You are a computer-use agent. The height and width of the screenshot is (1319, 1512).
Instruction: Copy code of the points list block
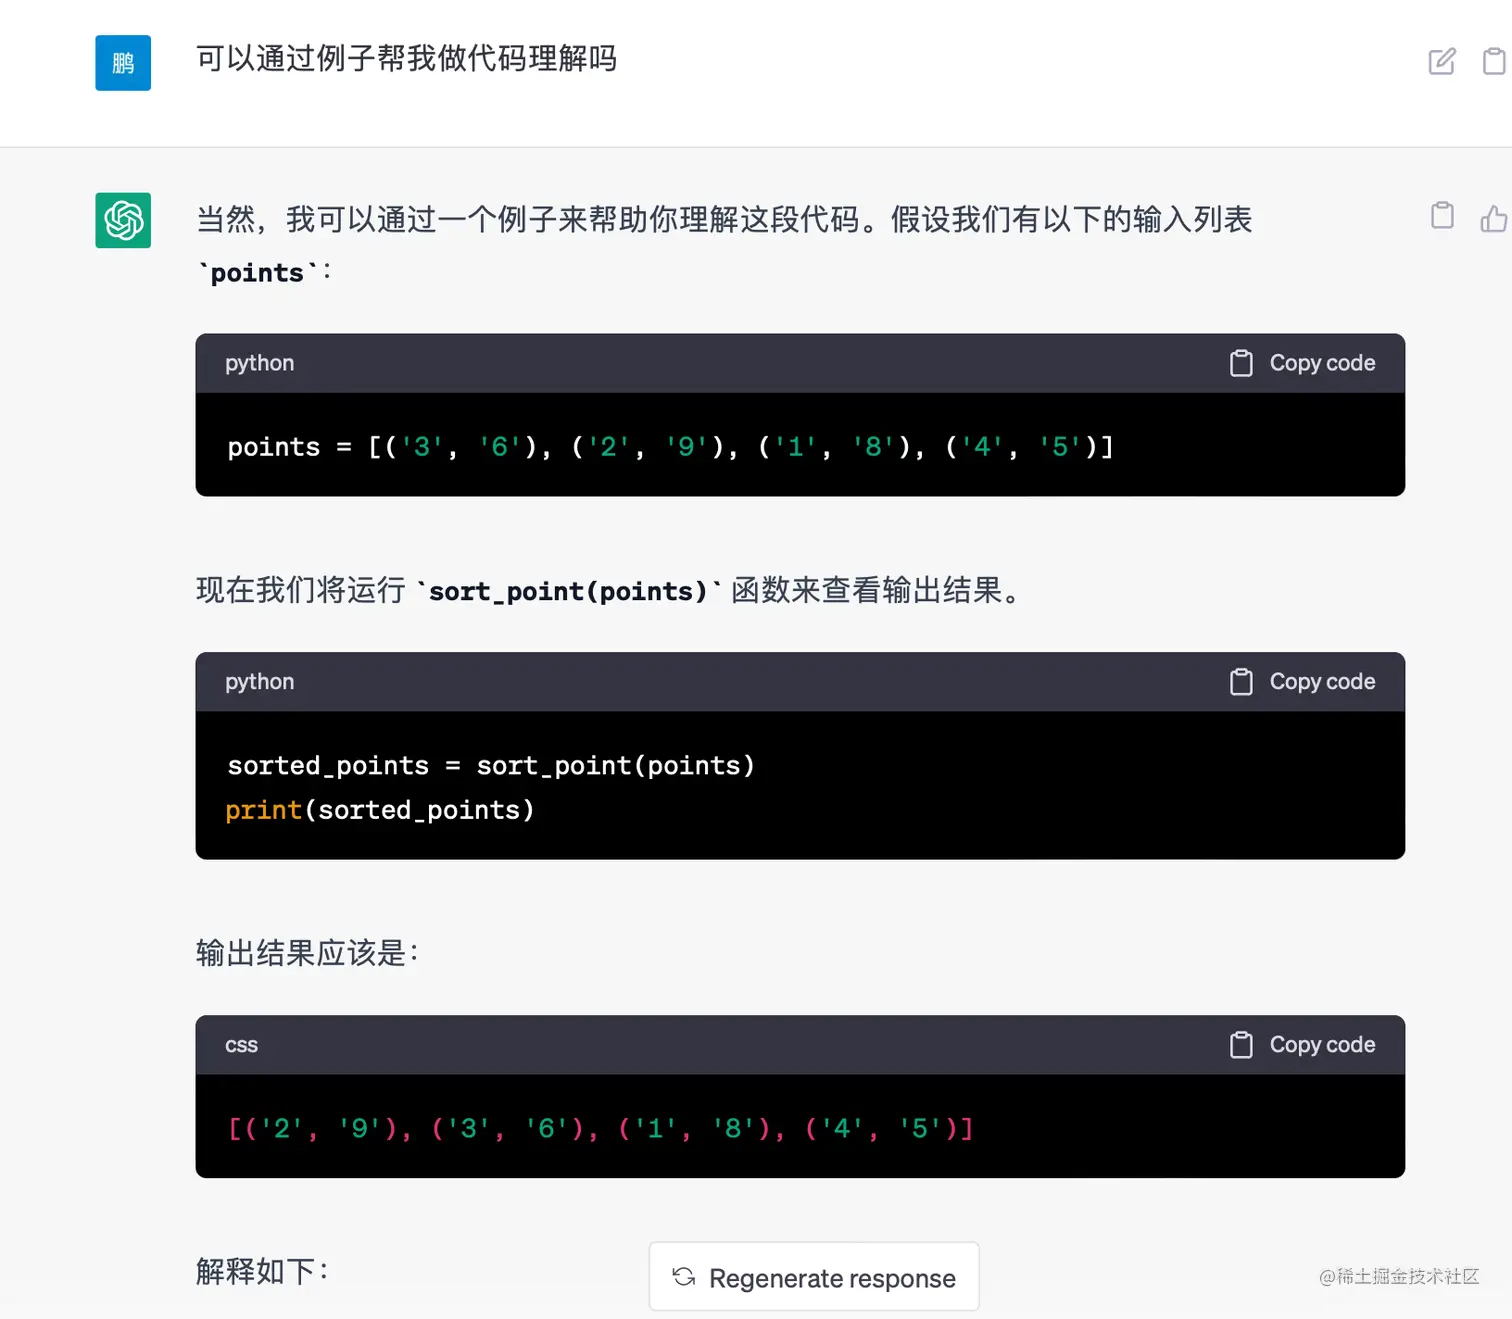[1302, 363]
